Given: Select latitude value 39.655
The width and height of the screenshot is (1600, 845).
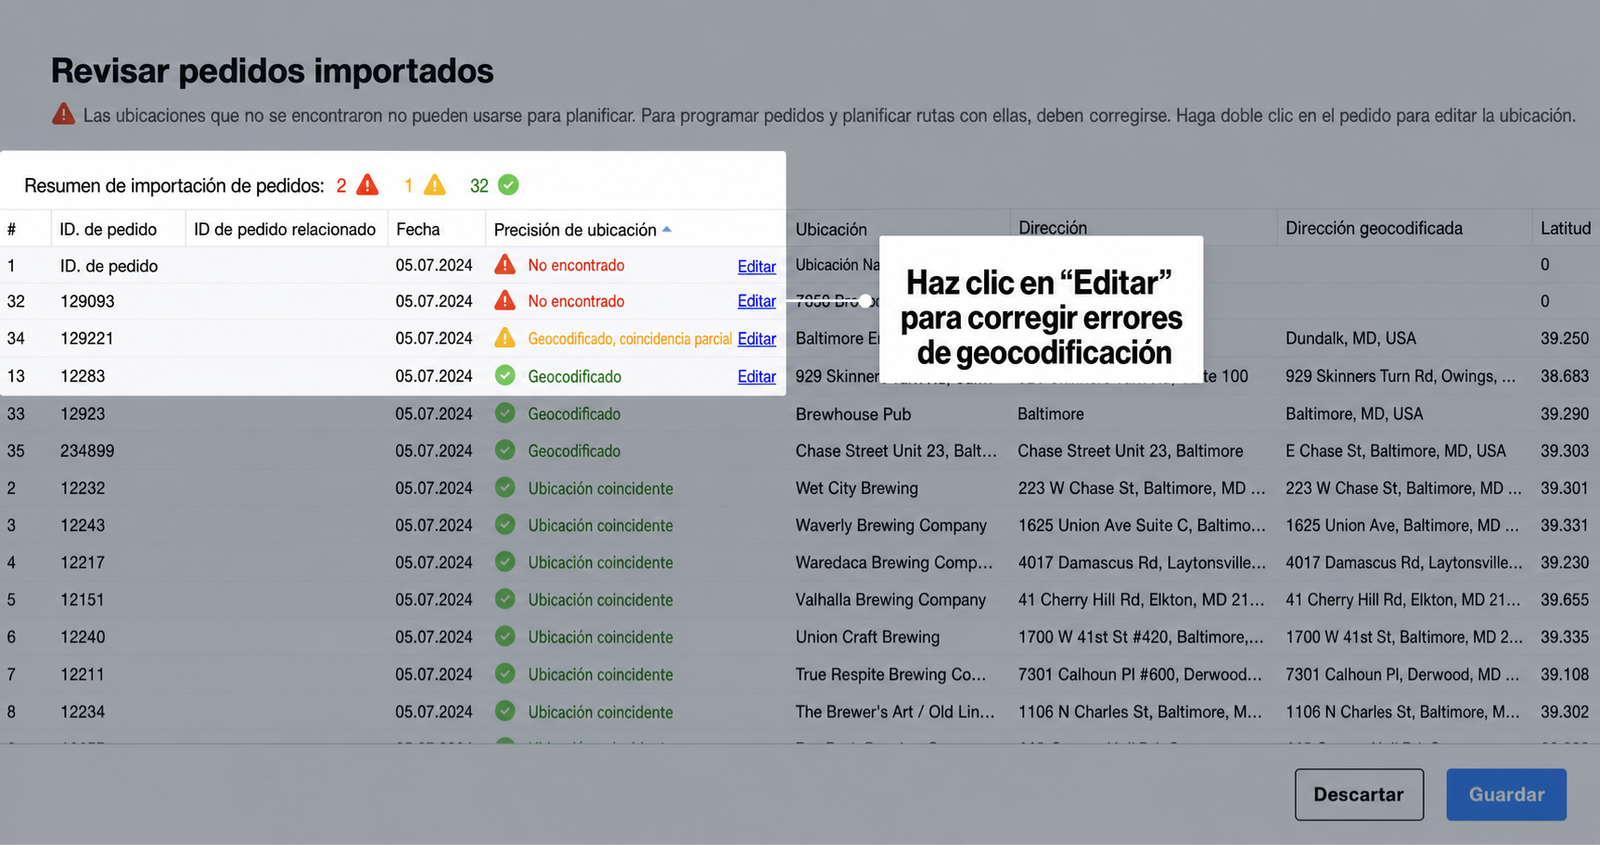Looking at the screenshot, I should [x=1564, y=600].
